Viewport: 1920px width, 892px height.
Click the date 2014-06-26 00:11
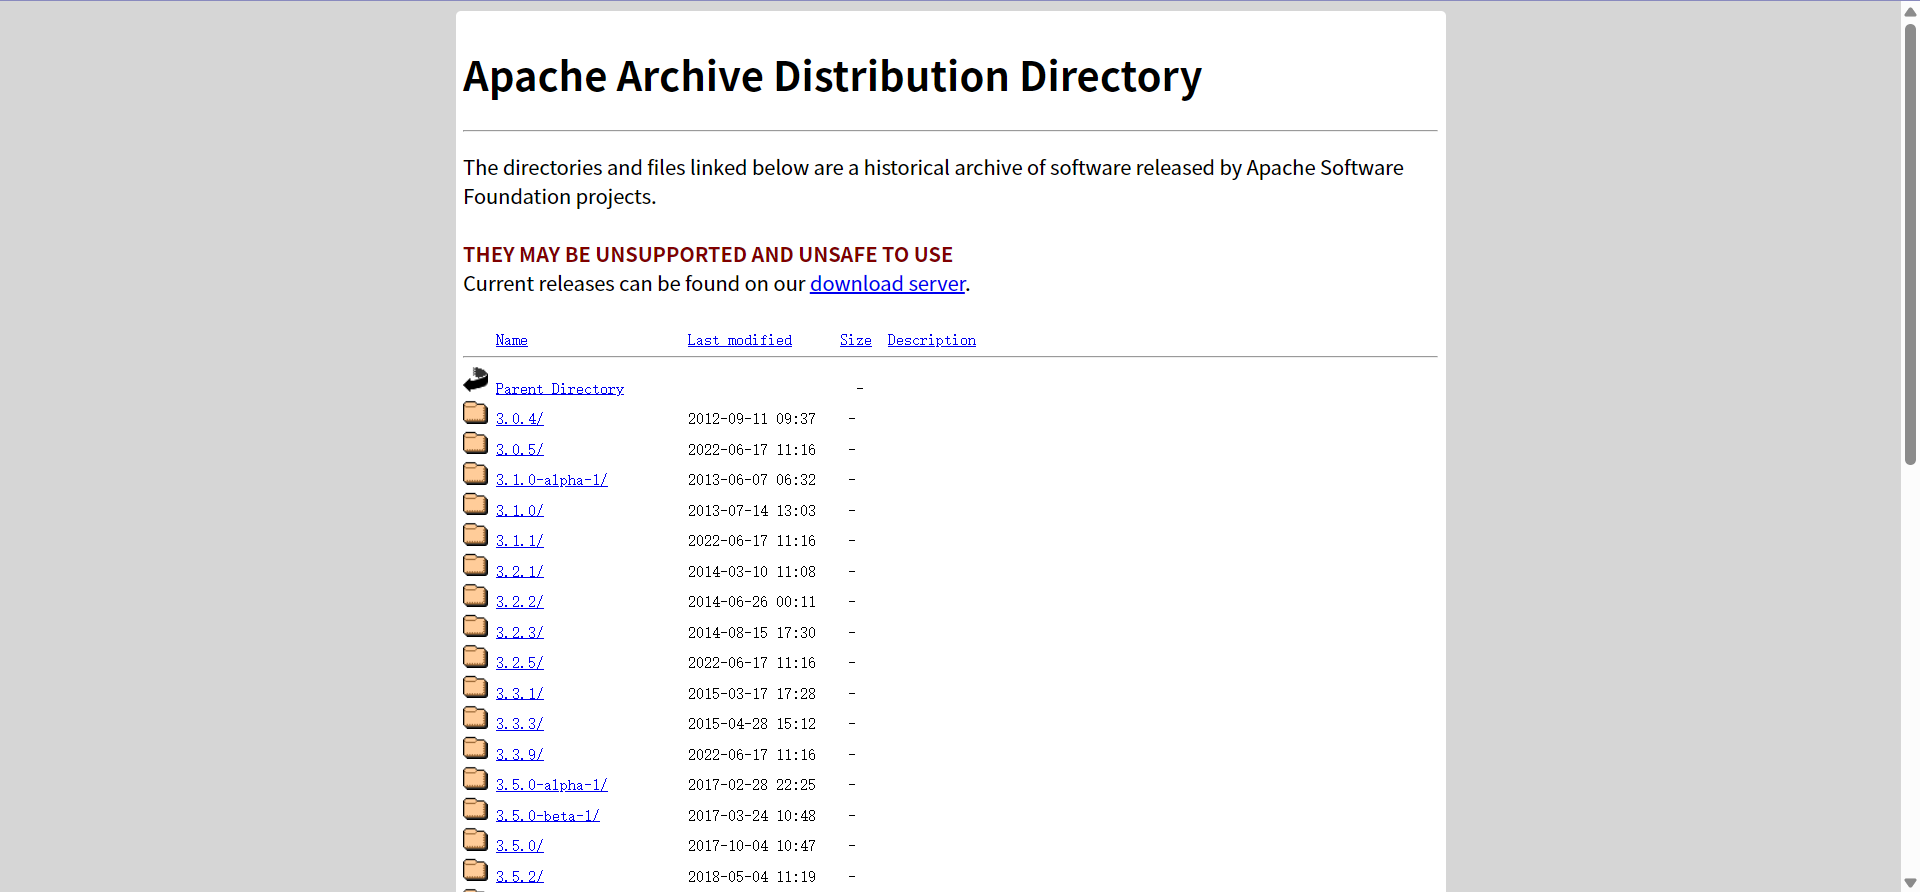751,602
